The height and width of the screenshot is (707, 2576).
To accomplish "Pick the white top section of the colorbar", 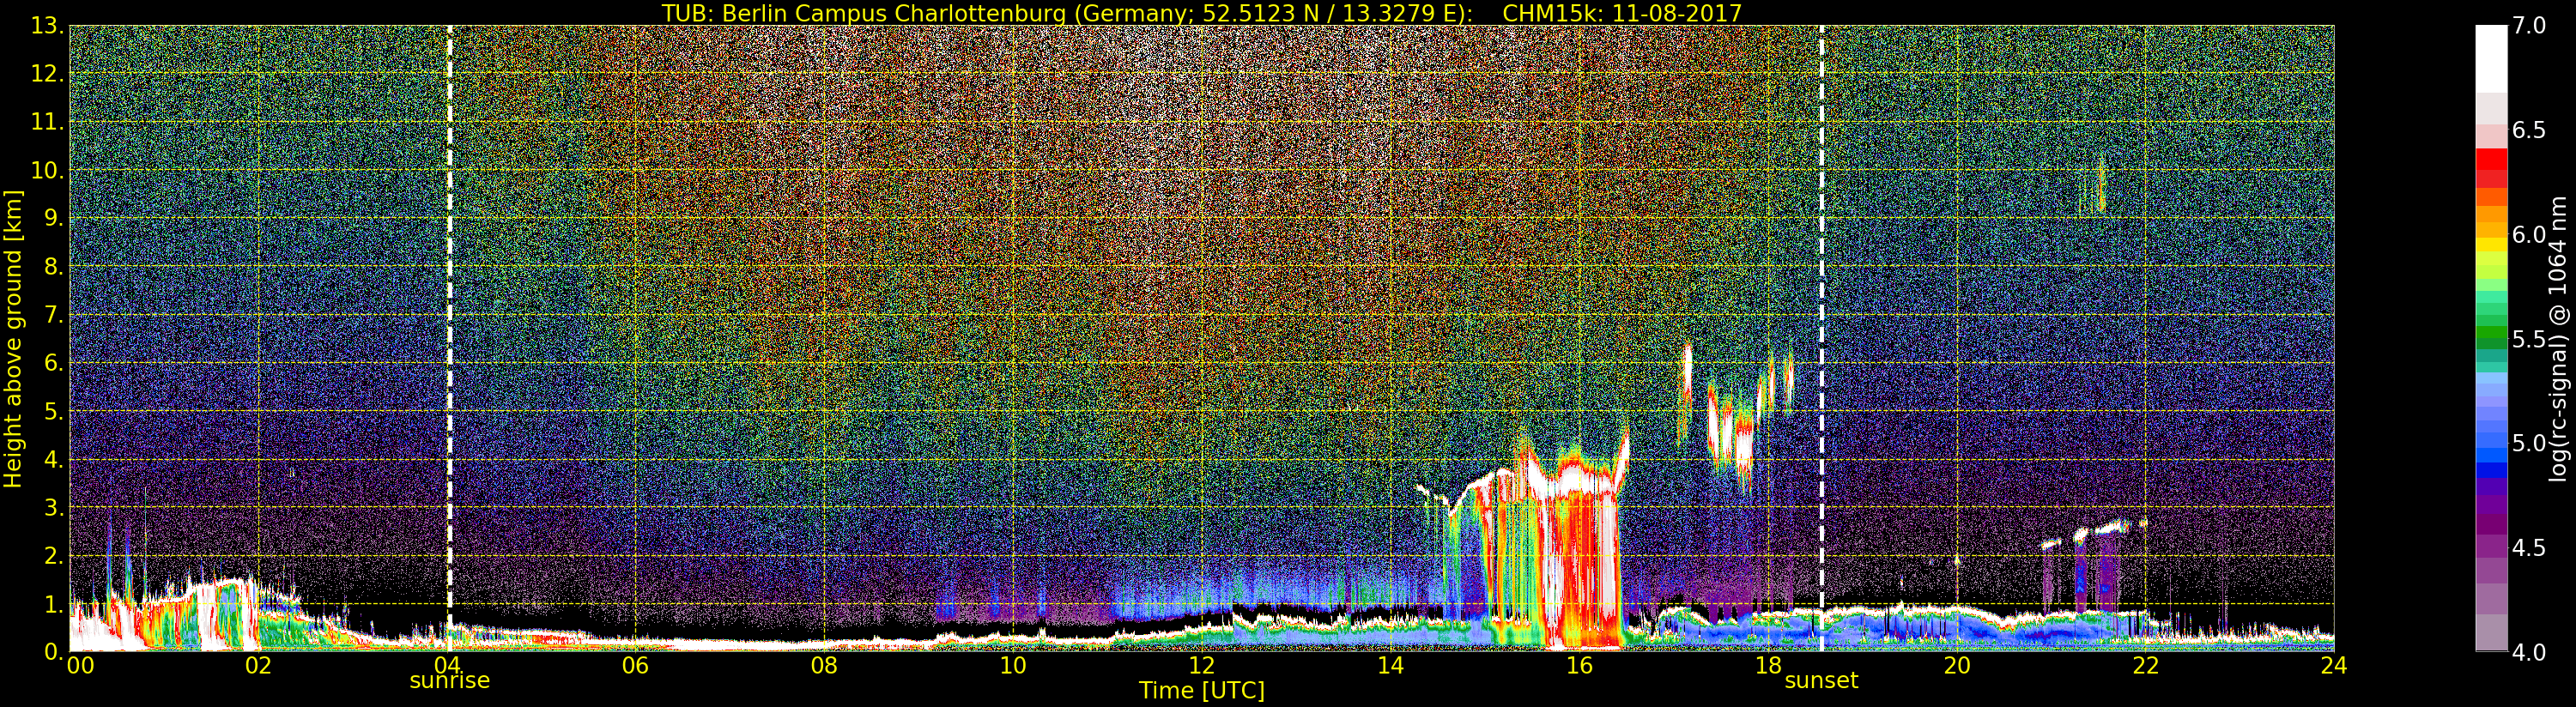I will click(x=2491, y=55).
